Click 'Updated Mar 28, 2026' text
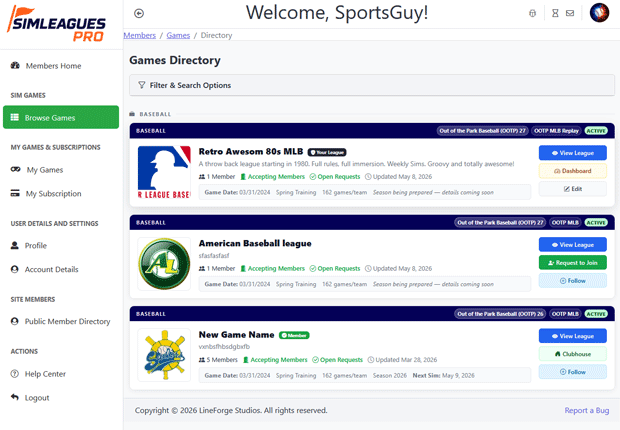620x430 pixels. coord(402,360)
